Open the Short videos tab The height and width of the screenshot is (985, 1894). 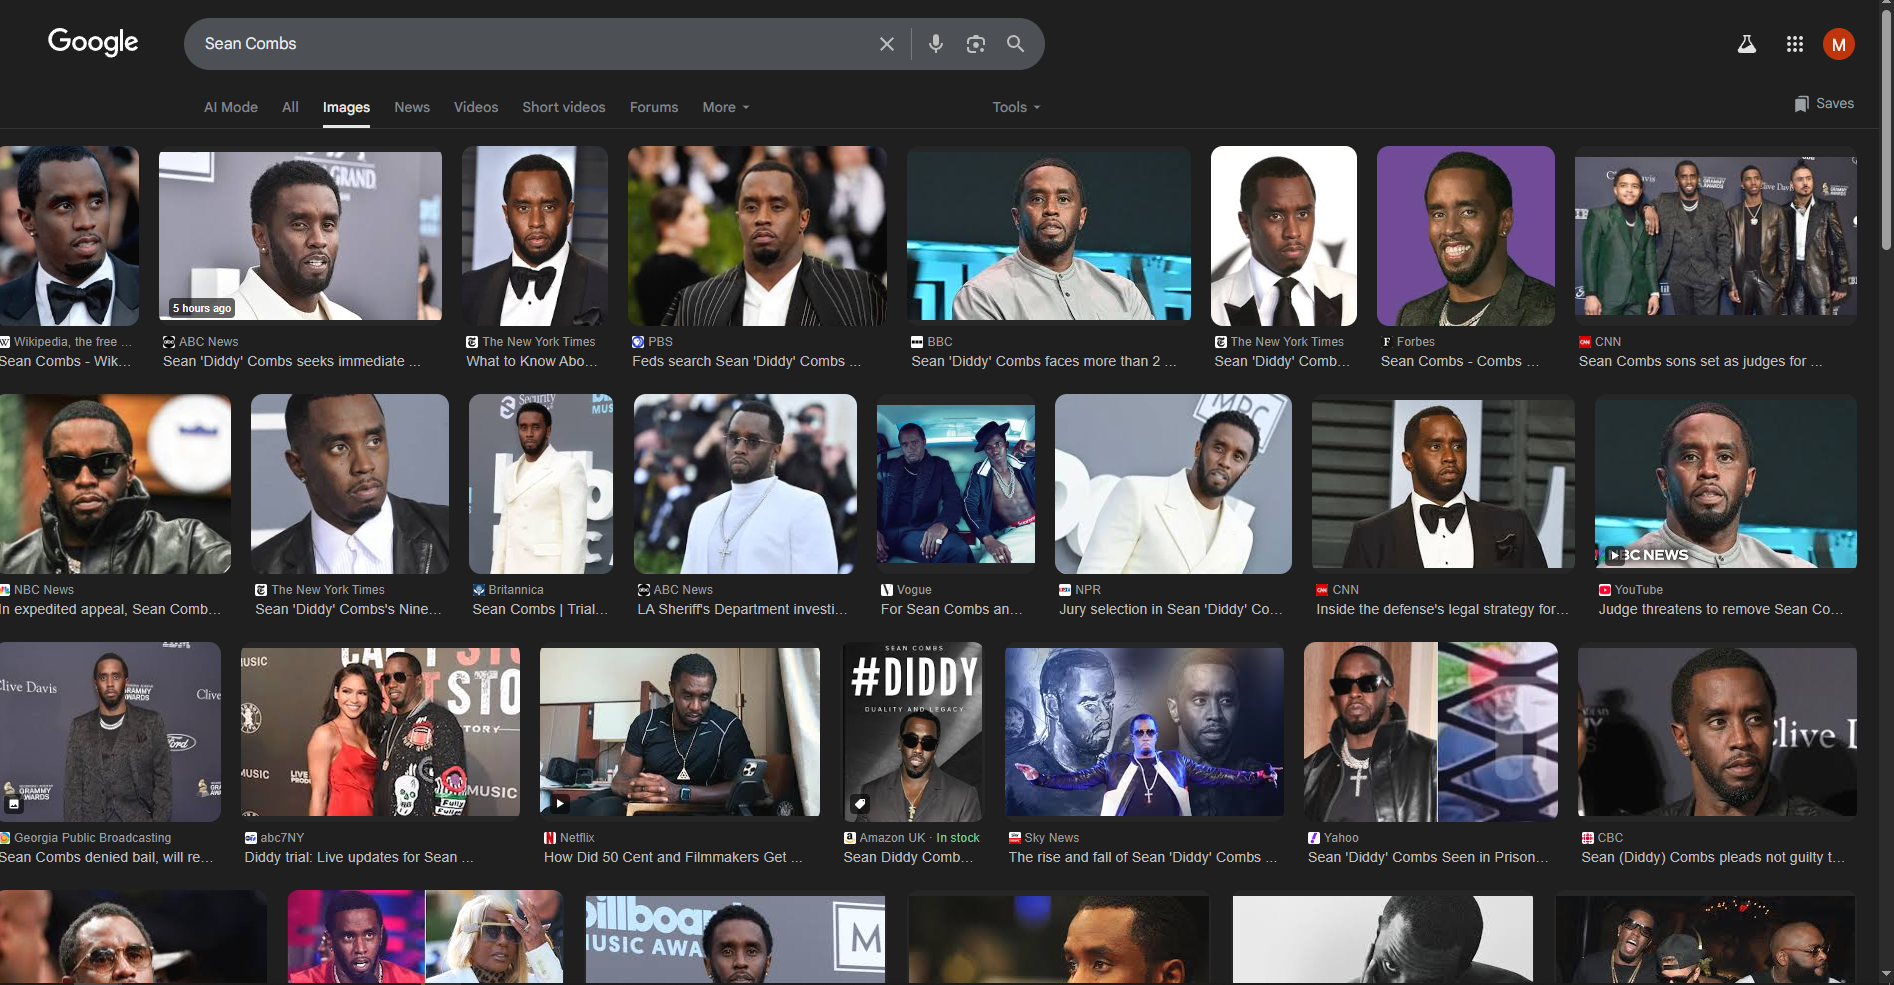coord(563,107)
